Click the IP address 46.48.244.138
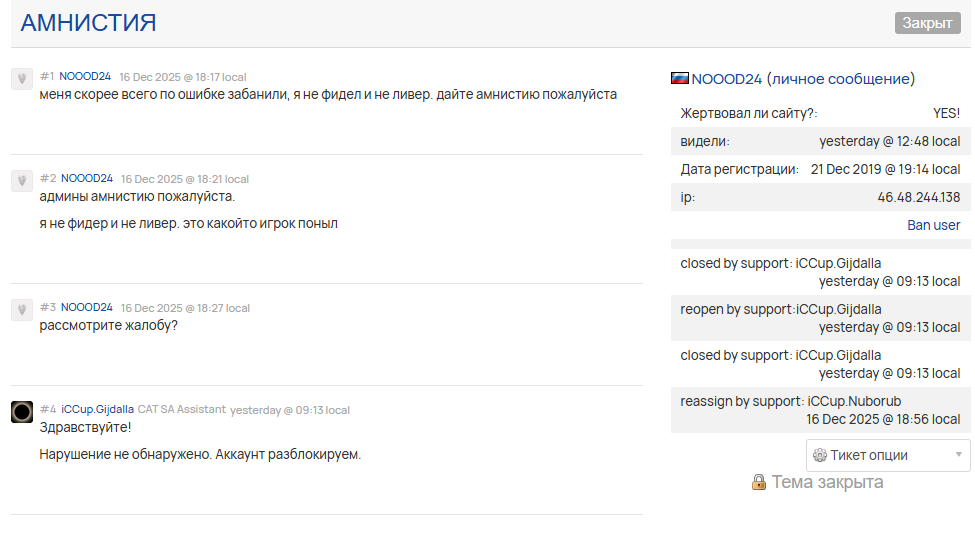Viewport: 975px width, 546px height. 918,197
